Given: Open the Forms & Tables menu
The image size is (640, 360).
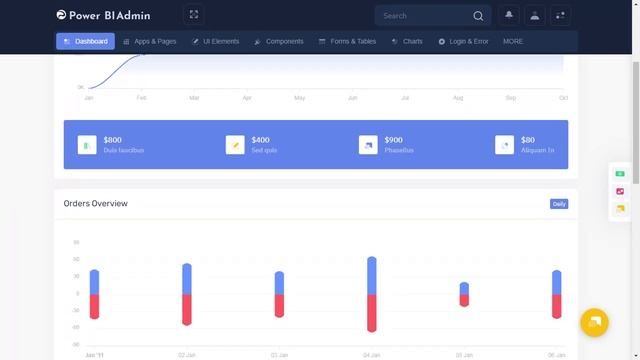Looking at the screenshot, I should [x=347, y=41].
